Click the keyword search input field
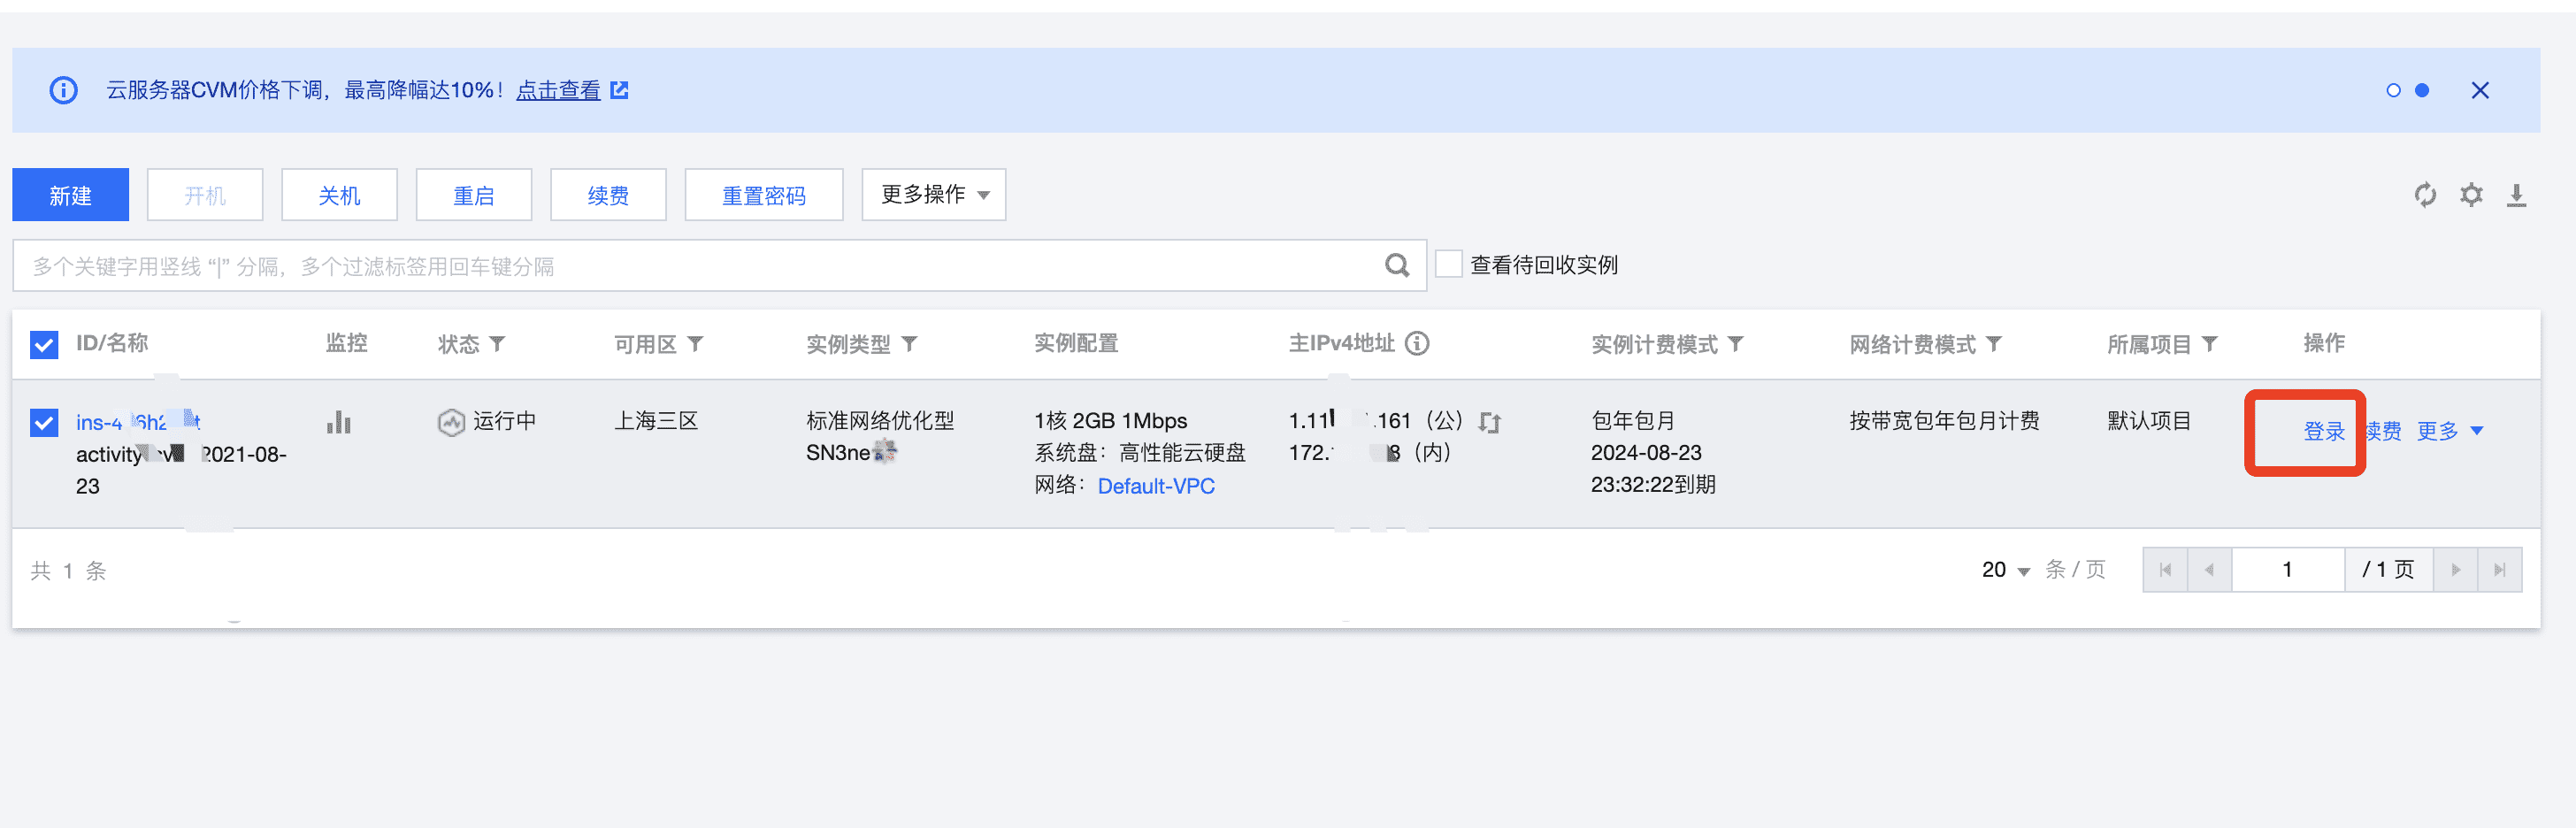The image size is (2576, 828). (700, 266)
